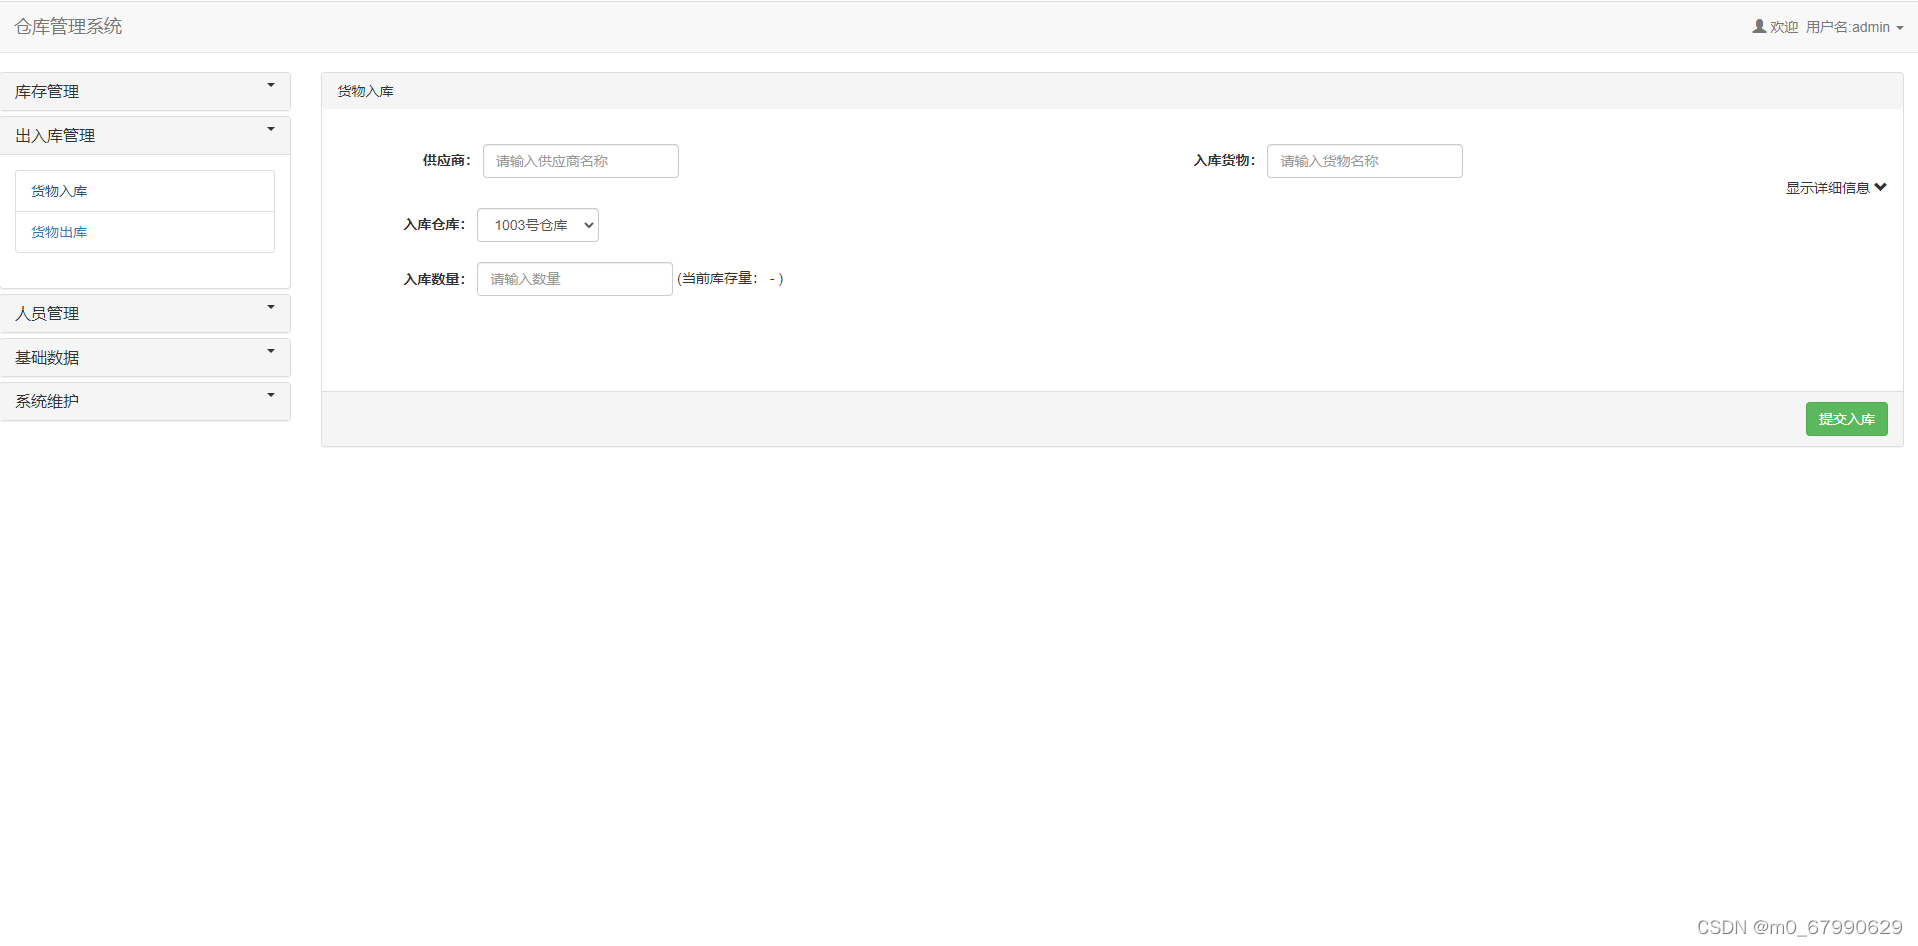Image resolution: width=1918 pixels, height=946 pixels.
Task: Click the chevron icon next to 显示详细信息
Action: coord(1881,187)
